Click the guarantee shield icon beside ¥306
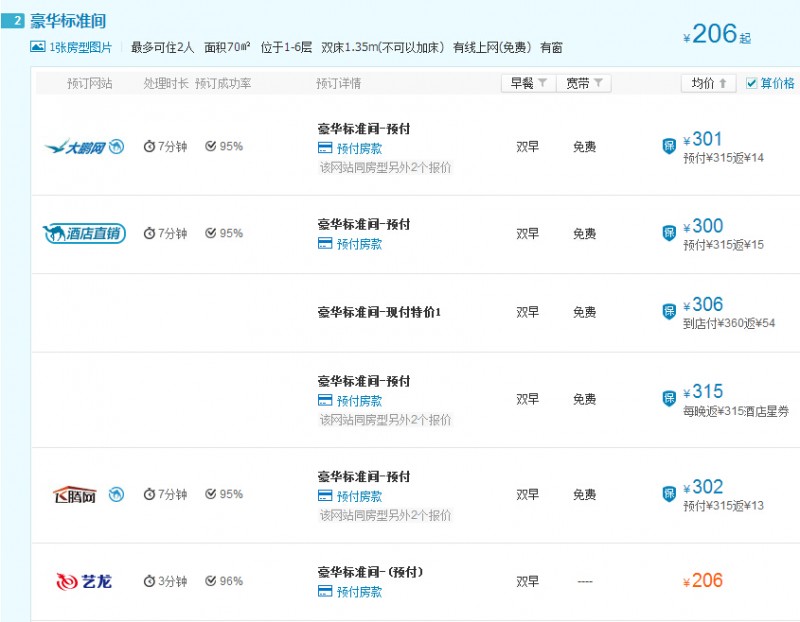Image resolution: width=800 pixels, height=622 pixels. [669, 311]
